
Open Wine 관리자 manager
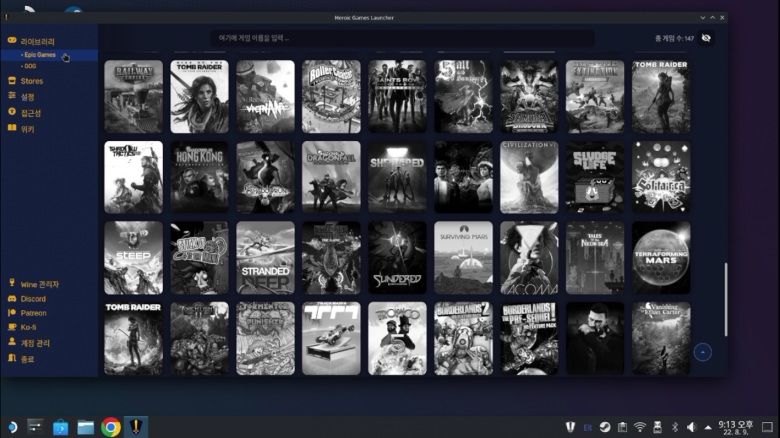coord(34,284)
